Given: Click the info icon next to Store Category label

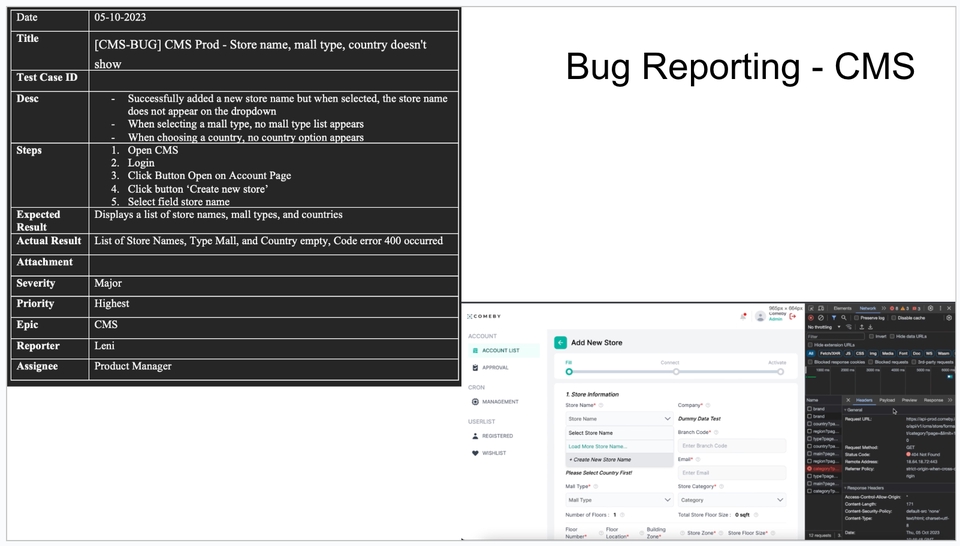Looking at the screenshot, I should click(x=721, y=487).
